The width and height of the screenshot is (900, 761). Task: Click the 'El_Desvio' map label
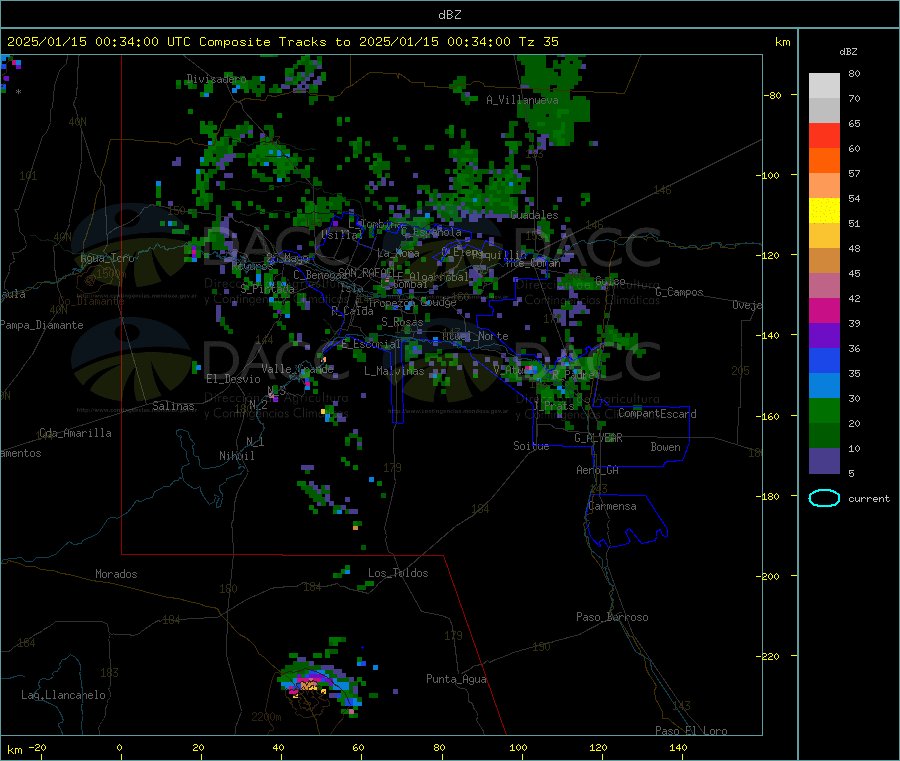pyautogui.click(x=233, y=379)
